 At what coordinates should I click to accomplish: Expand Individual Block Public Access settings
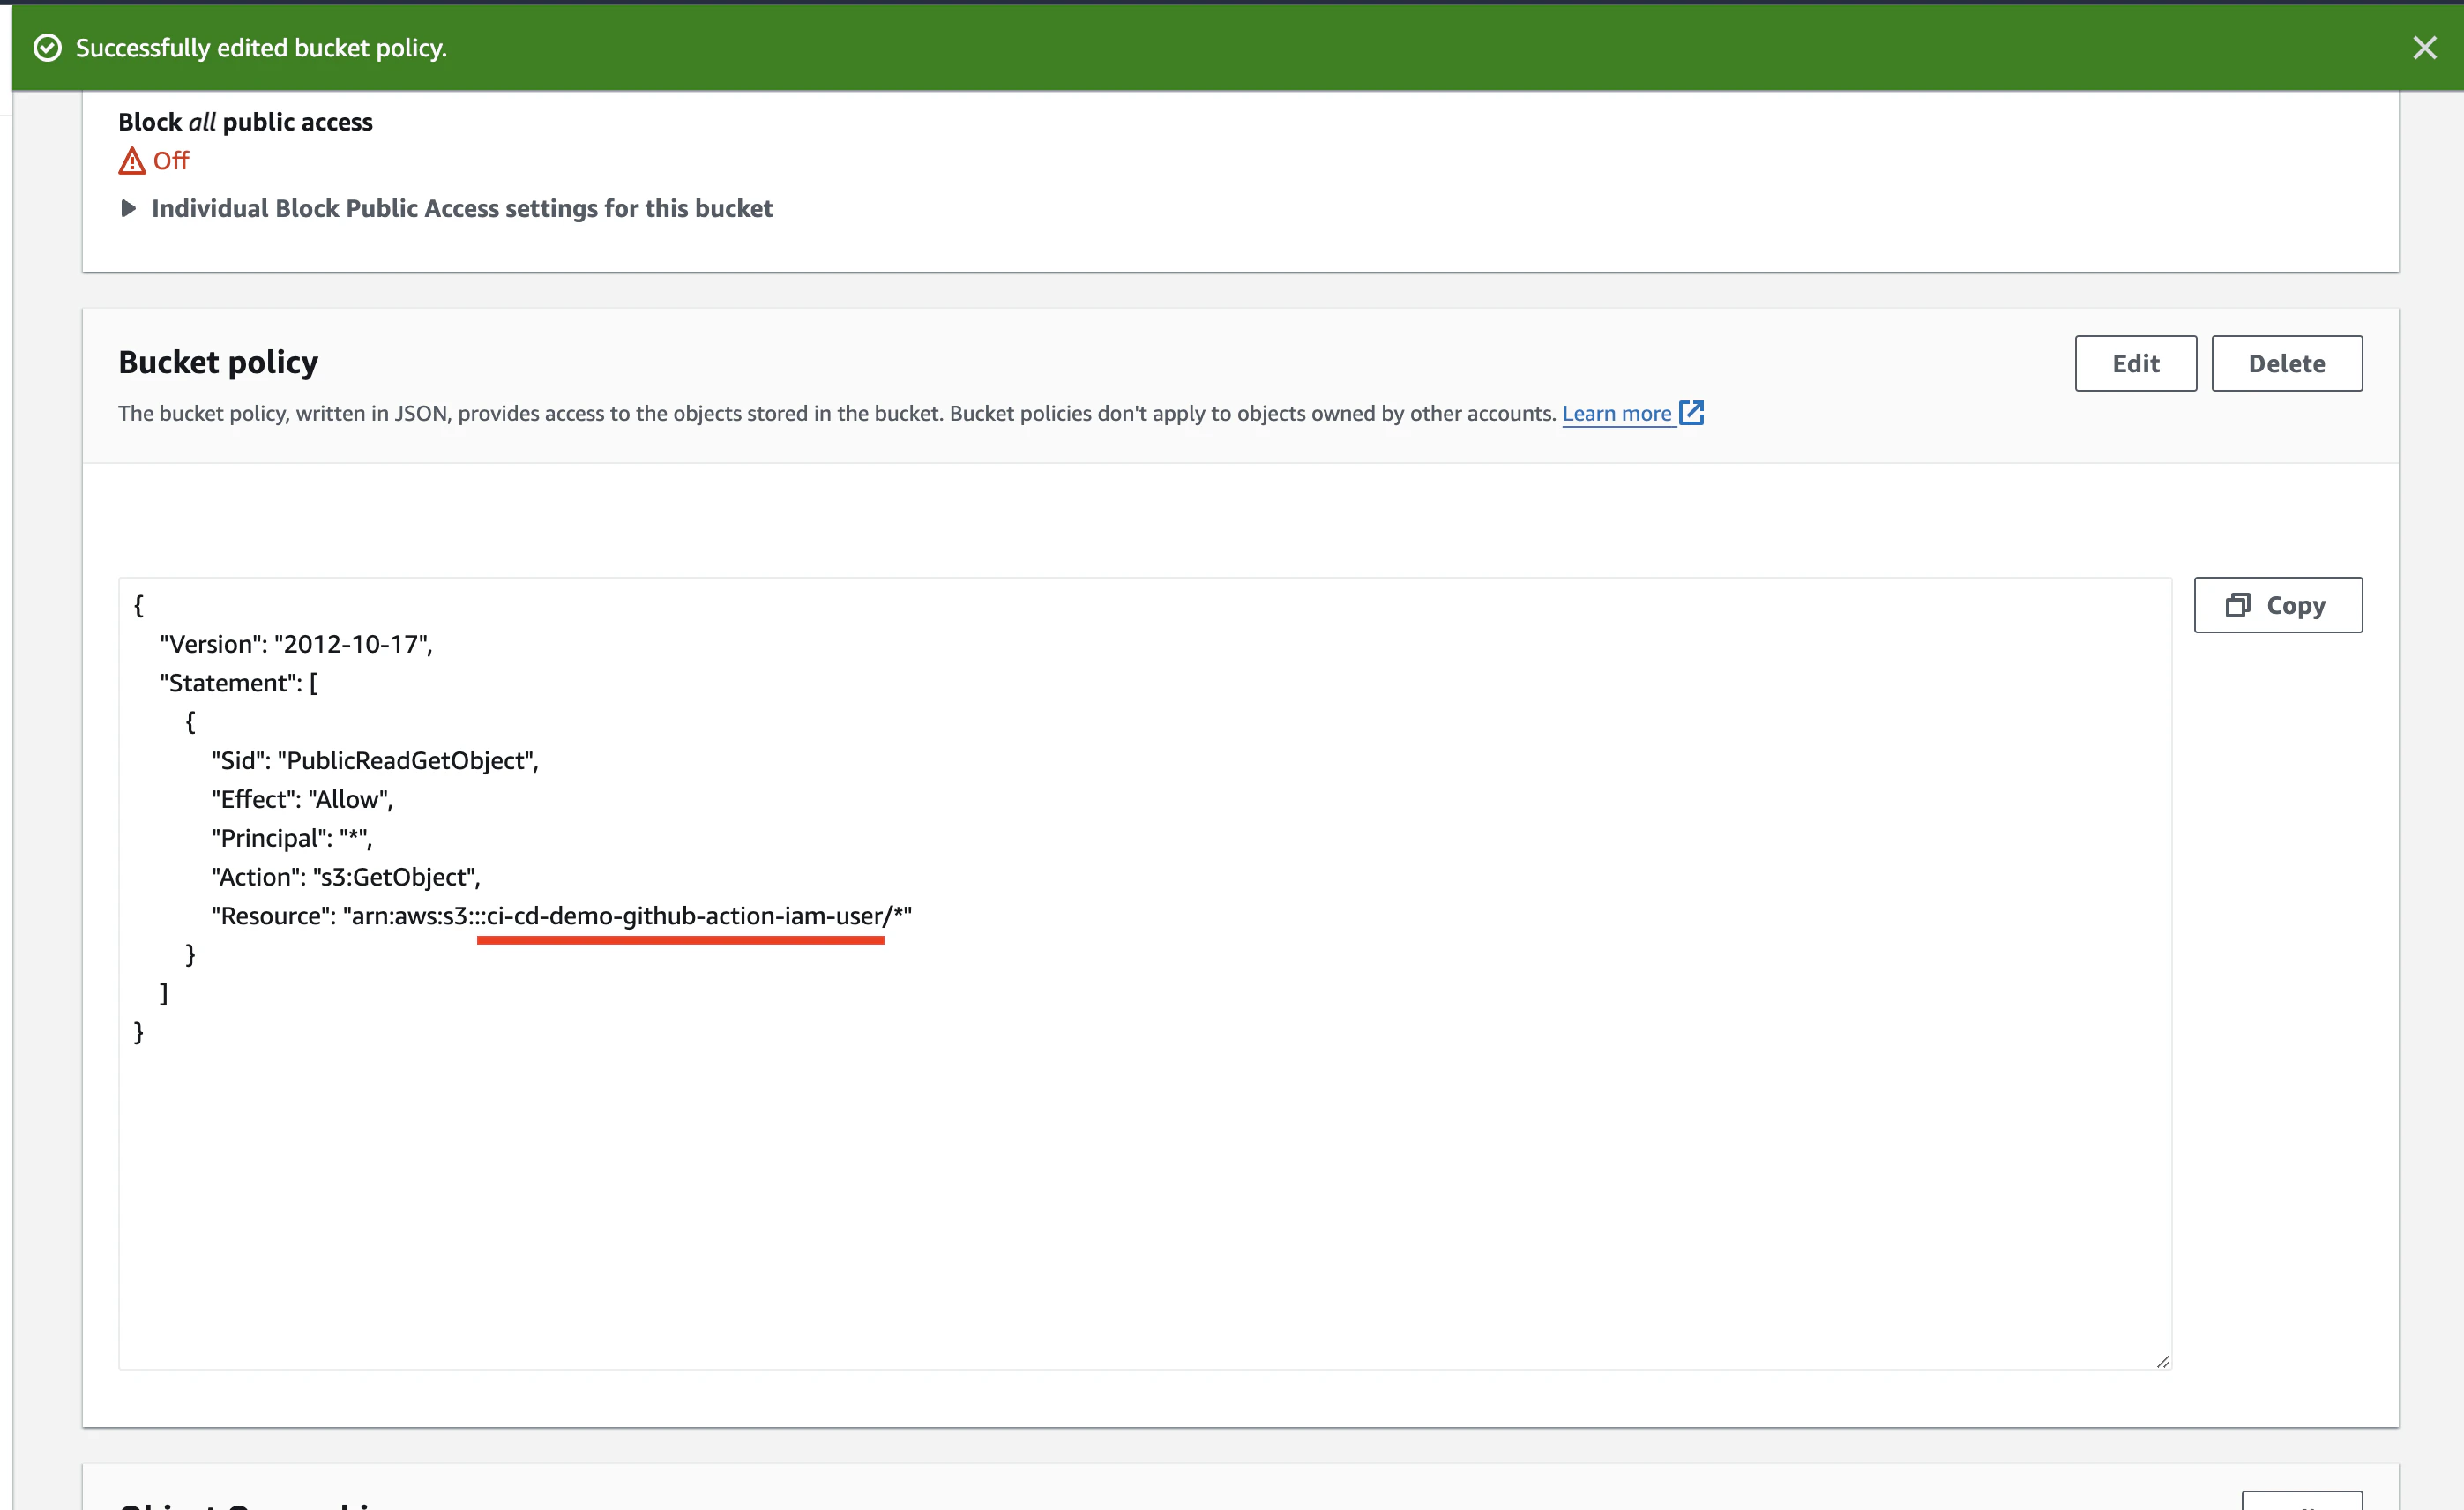tap(446, 208)
